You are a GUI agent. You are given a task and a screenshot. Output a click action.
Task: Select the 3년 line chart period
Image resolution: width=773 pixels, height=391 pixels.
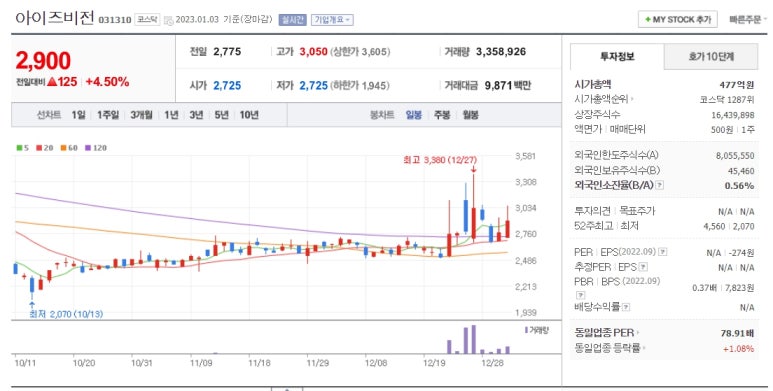[196, 115]
